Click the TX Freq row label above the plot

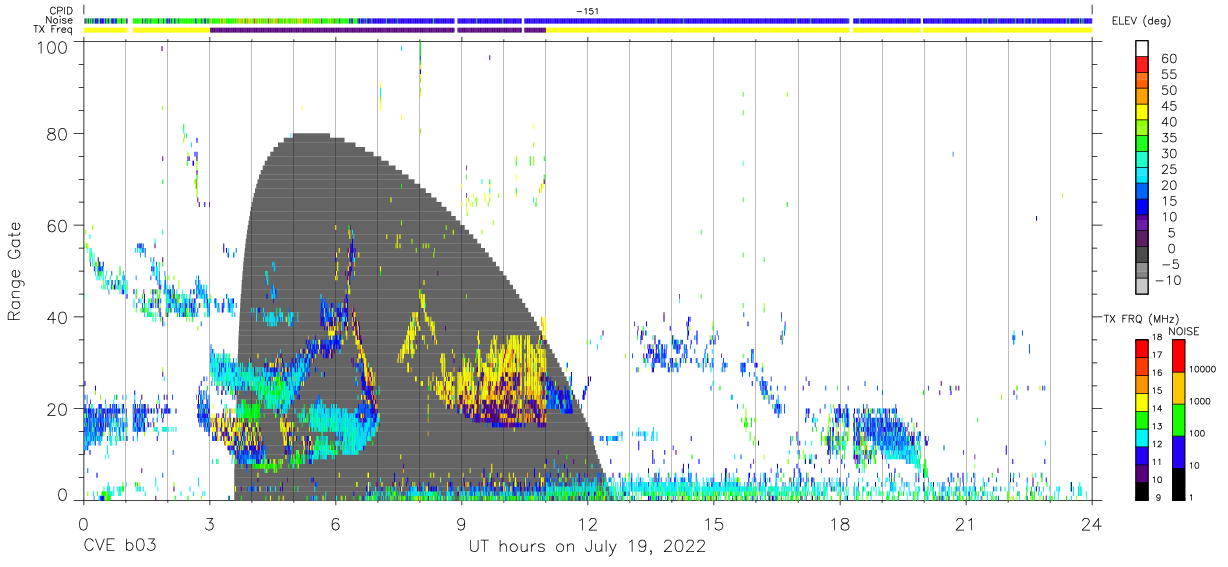[x=55, y=30]
